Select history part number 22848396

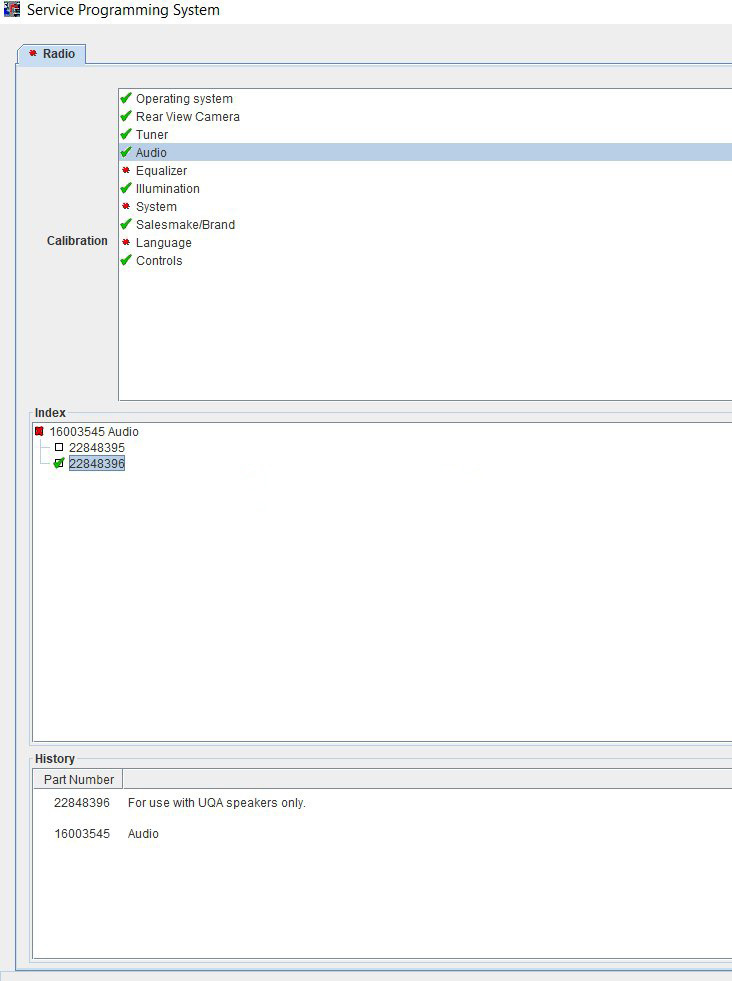(x=82, y=803)
